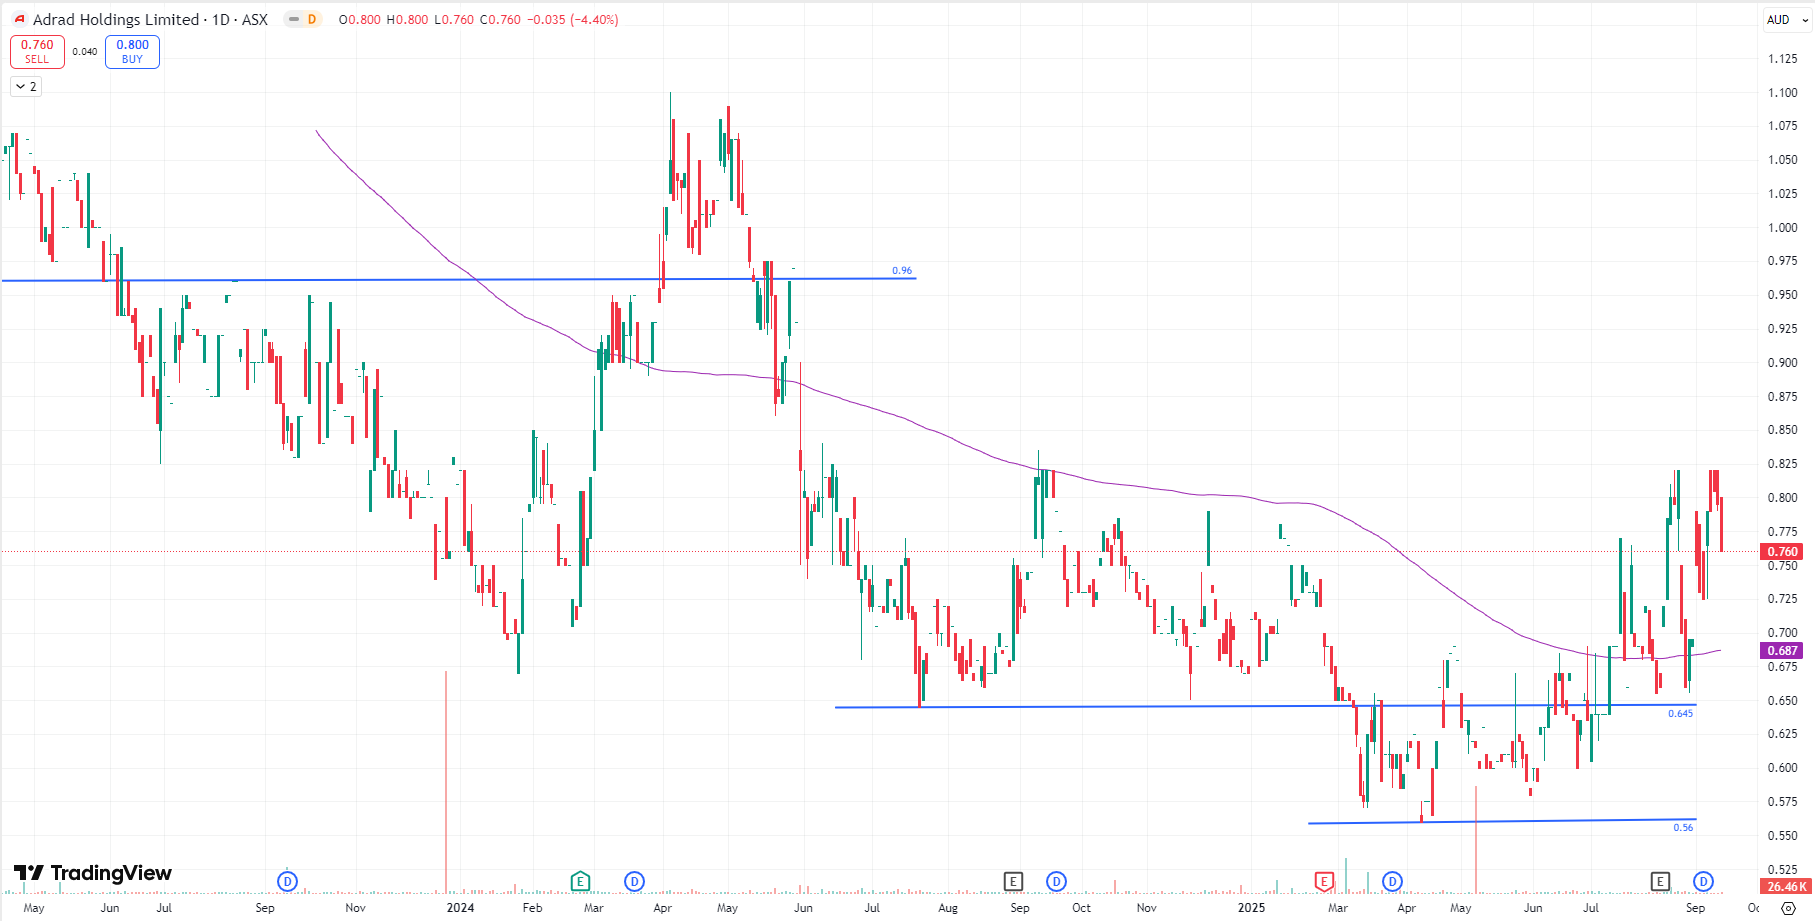1815x921 pixels.
Task: Click the 0.687 moving average price label
Action: click(1782, 651)
